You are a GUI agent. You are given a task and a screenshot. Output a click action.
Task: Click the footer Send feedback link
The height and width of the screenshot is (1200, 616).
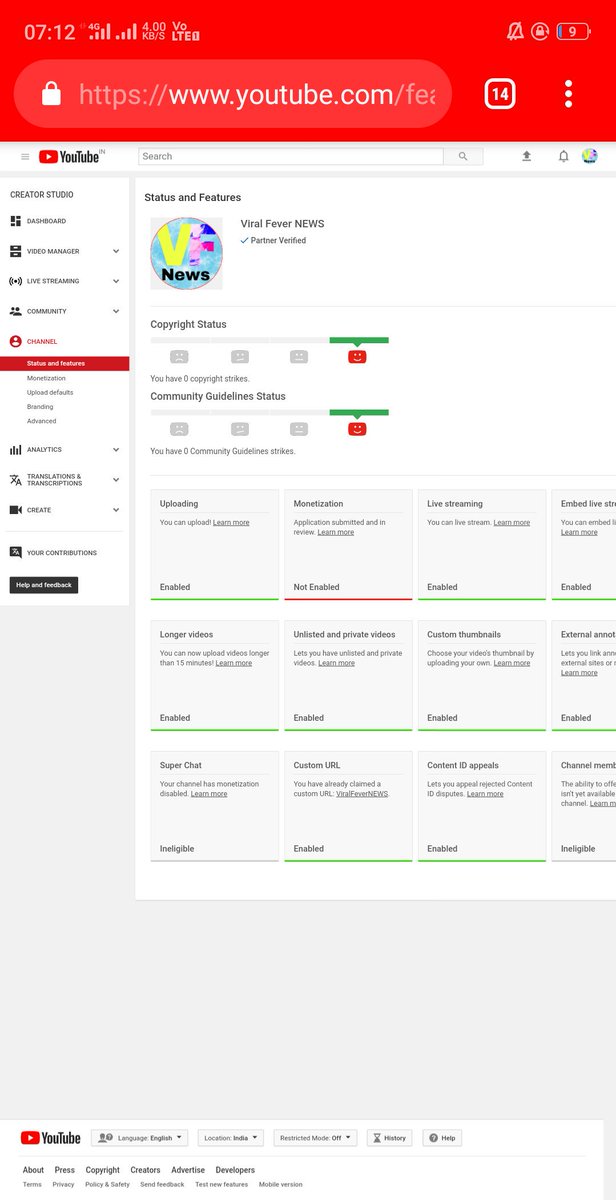click(162, 1184)
